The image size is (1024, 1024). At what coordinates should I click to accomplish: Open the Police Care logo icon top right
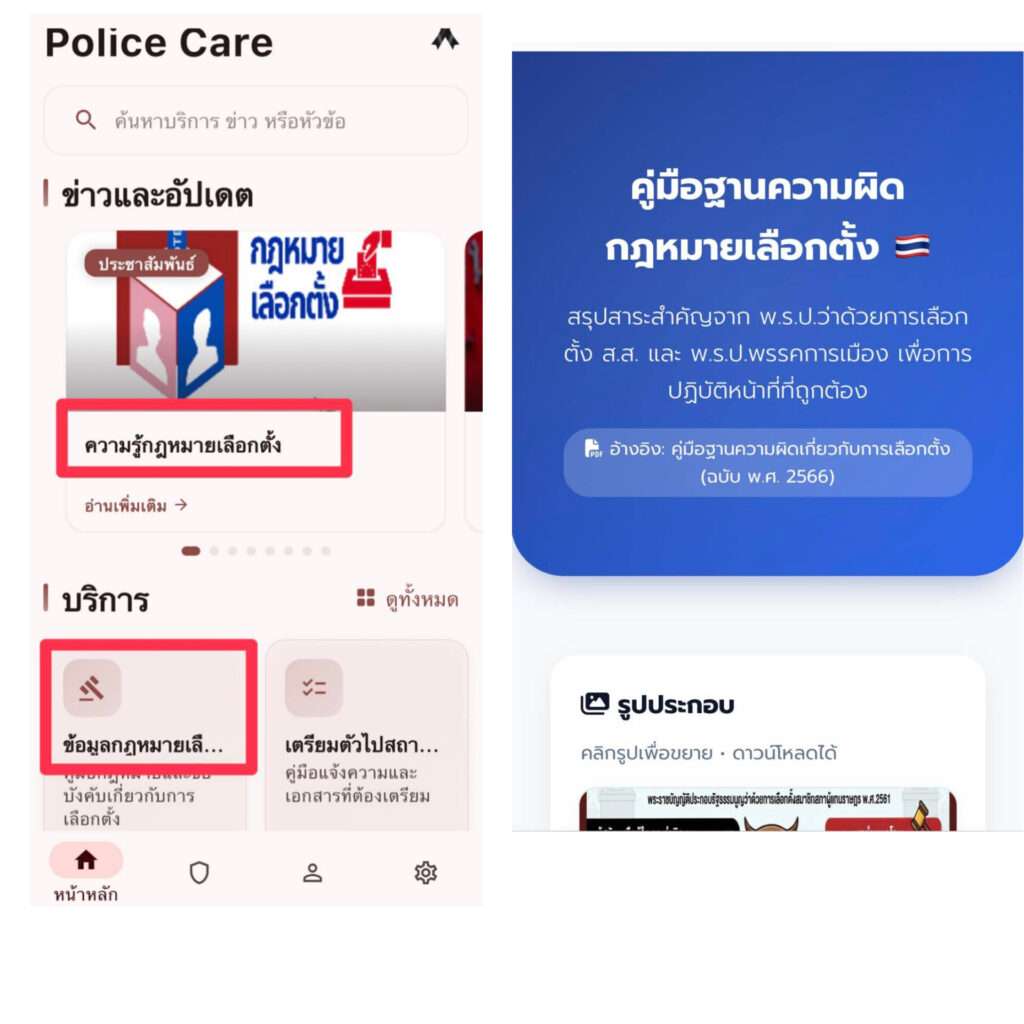click(x=445, y=40)
